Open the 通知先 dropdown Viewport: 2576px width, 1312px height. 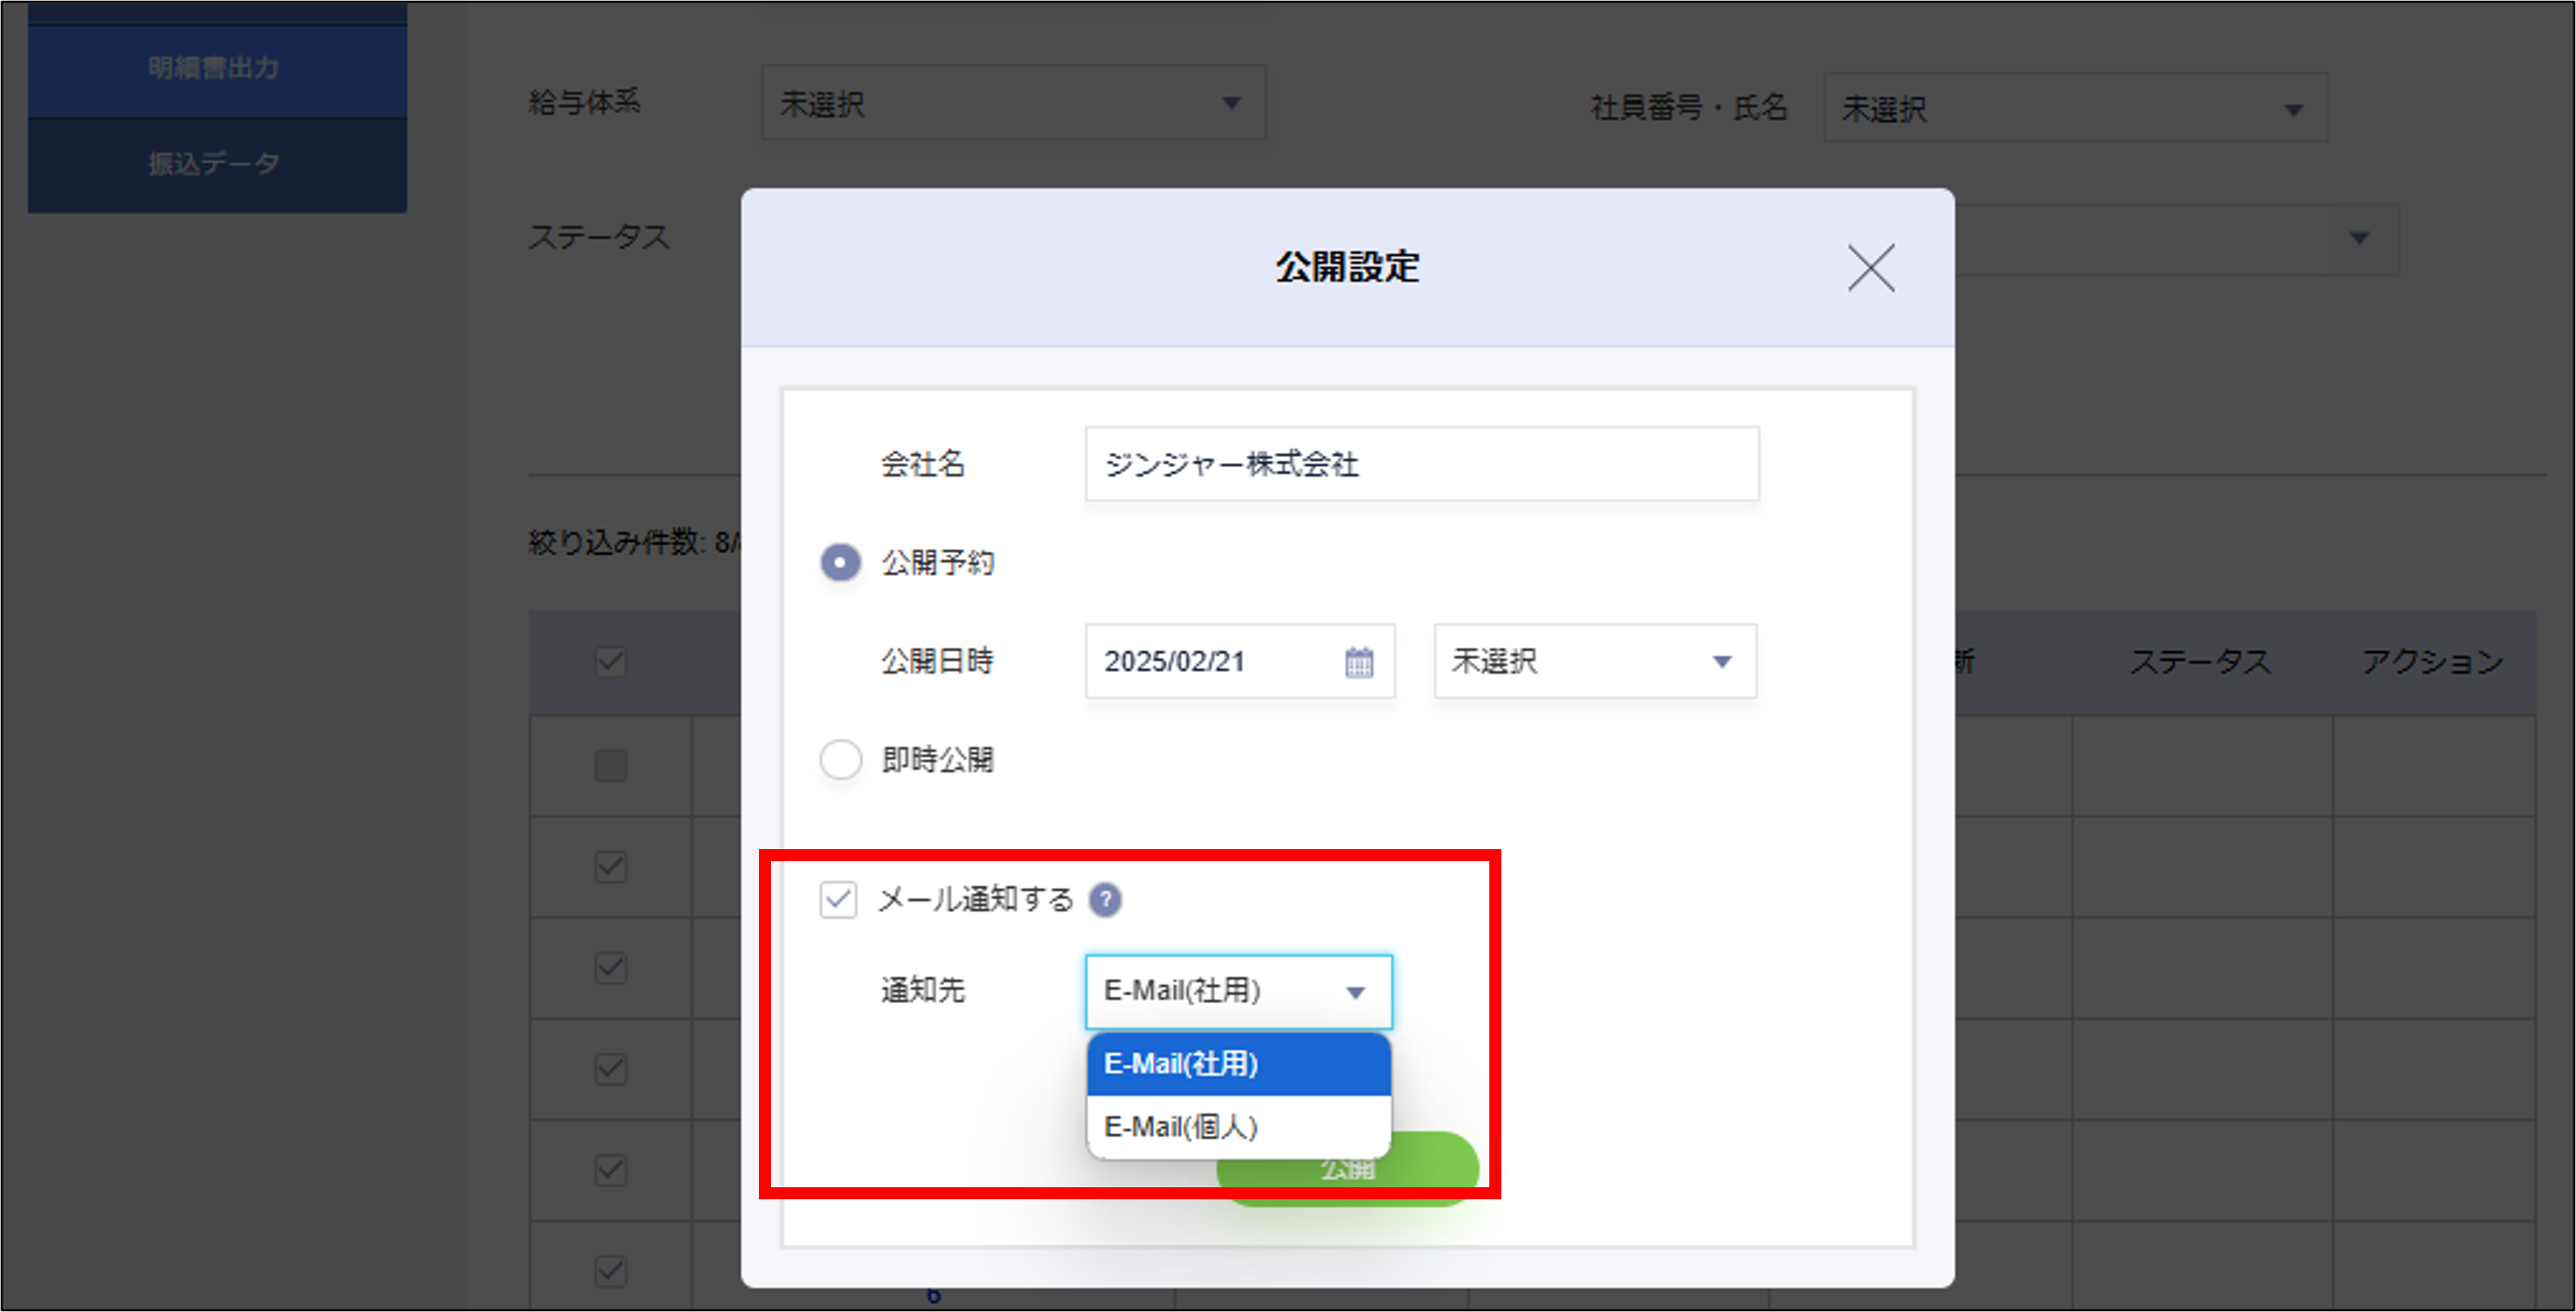coord(1238,991)
